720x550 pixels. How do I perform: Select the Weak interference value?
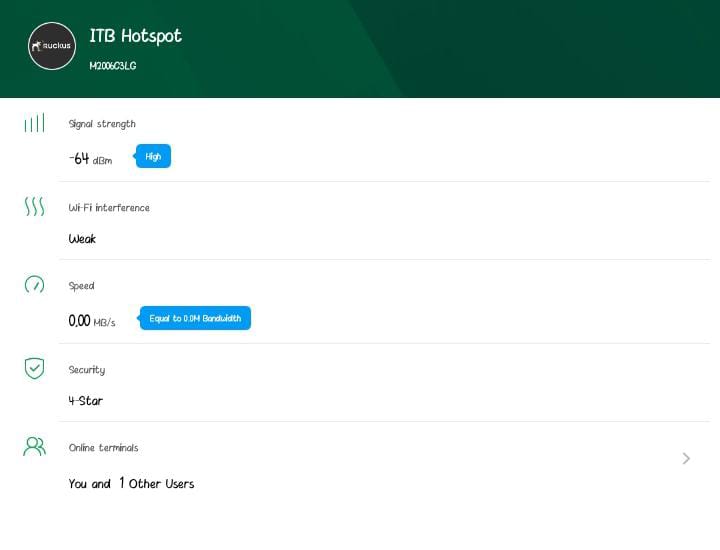(x=82, y=239)
